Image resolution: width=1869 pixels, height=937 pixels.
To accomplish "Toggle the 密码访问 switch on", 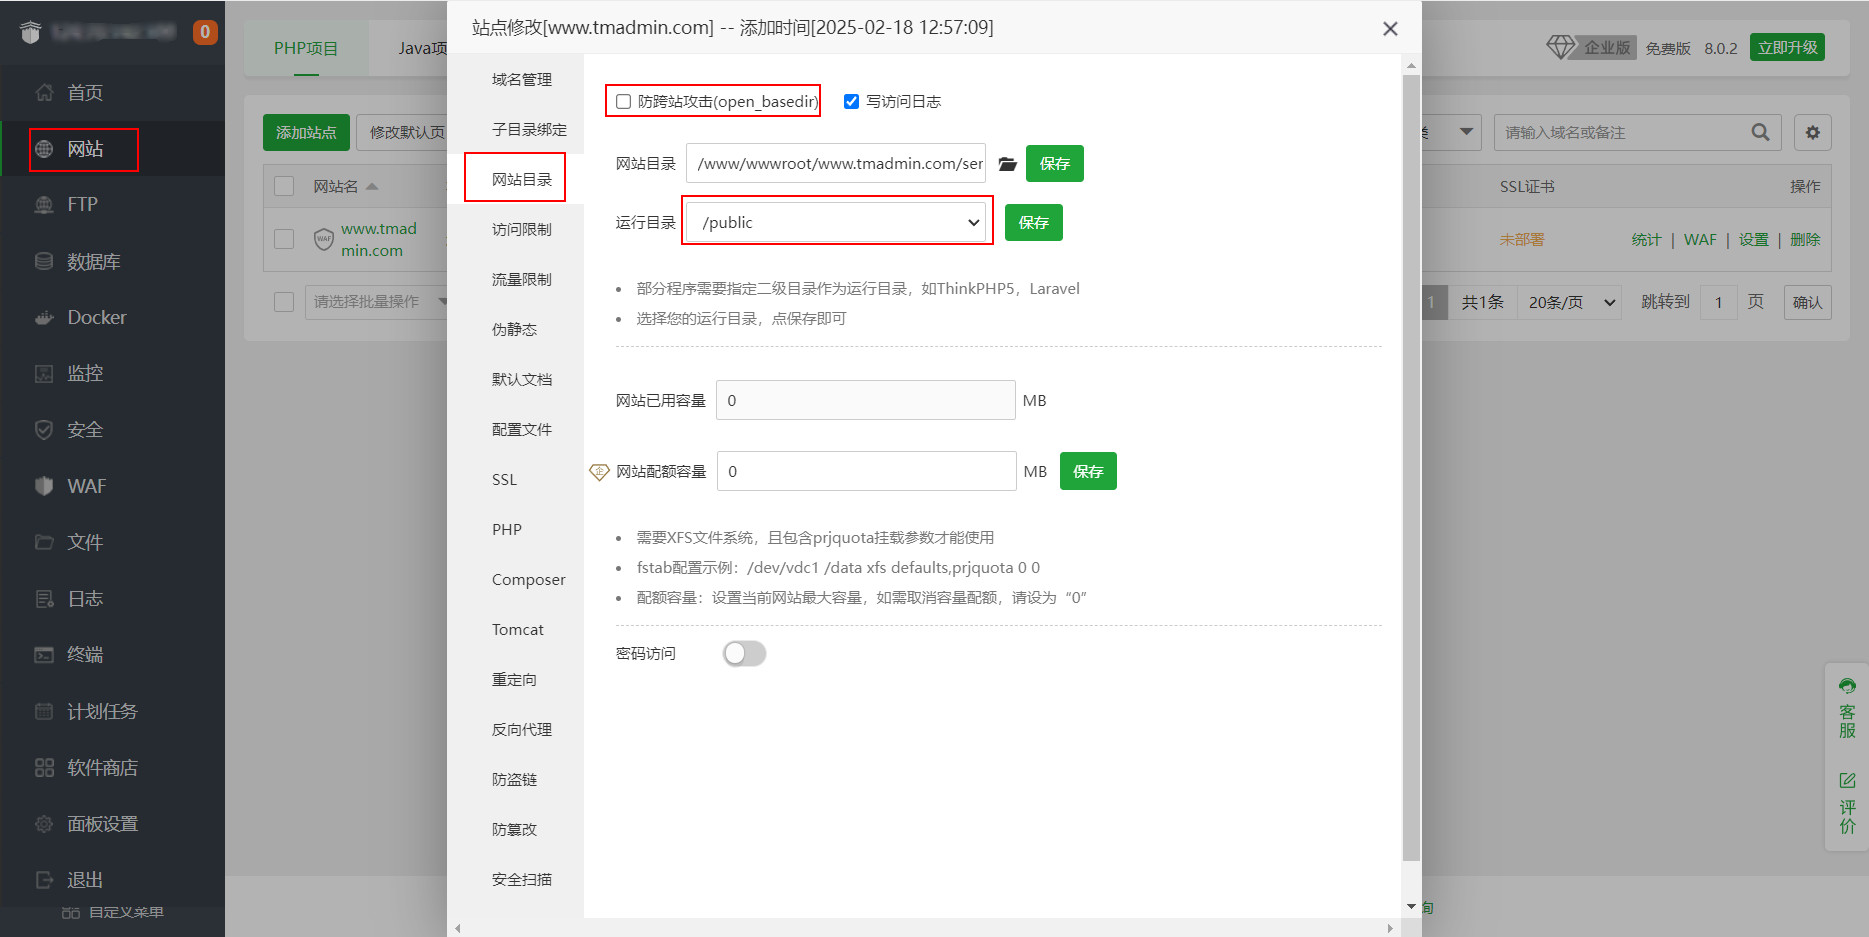I will [x=744, y=654].
